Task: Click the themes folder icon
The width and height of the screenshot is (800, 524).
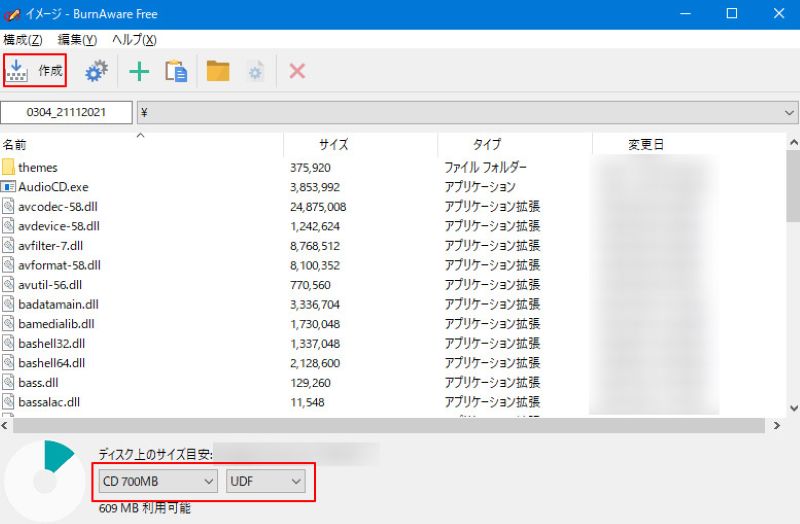Action: tap(8, 167)
